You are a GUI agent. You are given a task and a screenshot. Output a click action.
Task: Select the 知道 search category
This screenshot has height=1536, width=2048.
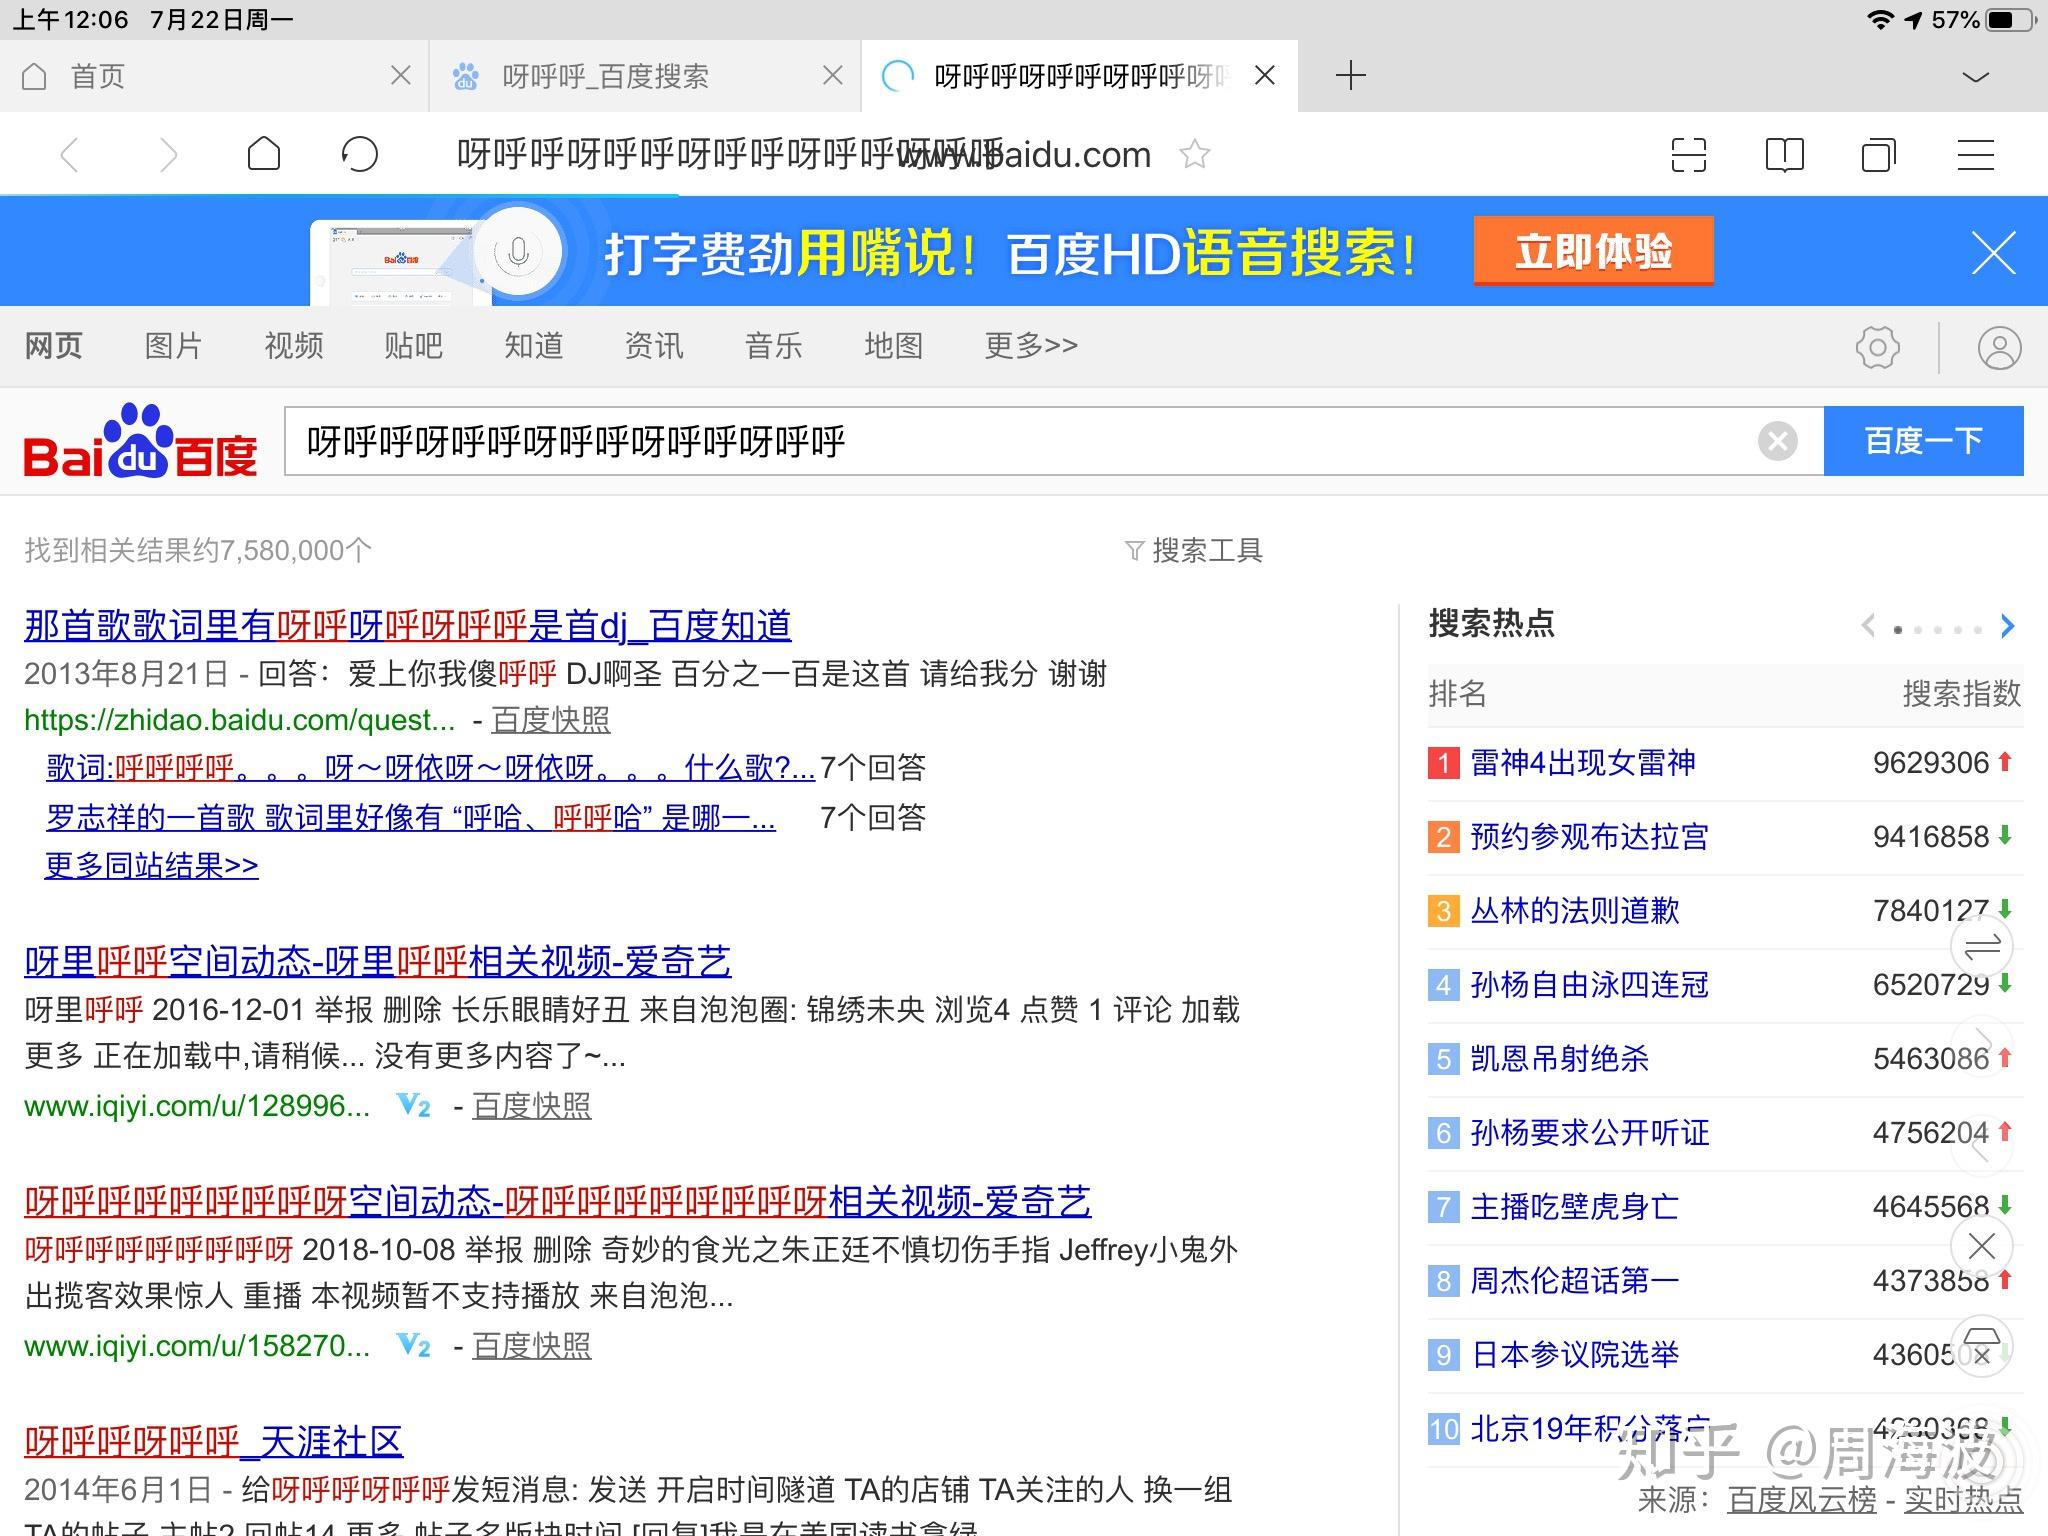pos(534,346)
